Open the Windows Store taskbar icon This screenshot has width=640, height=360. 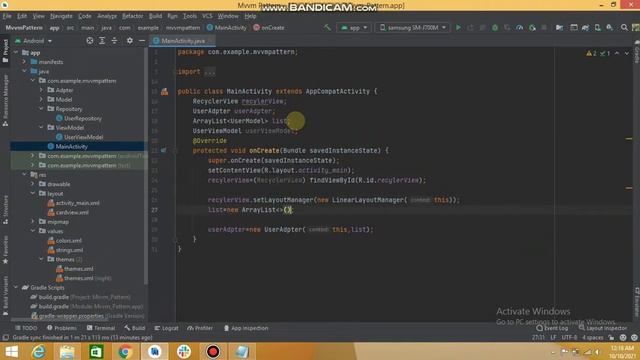click(x=96, y=351)
